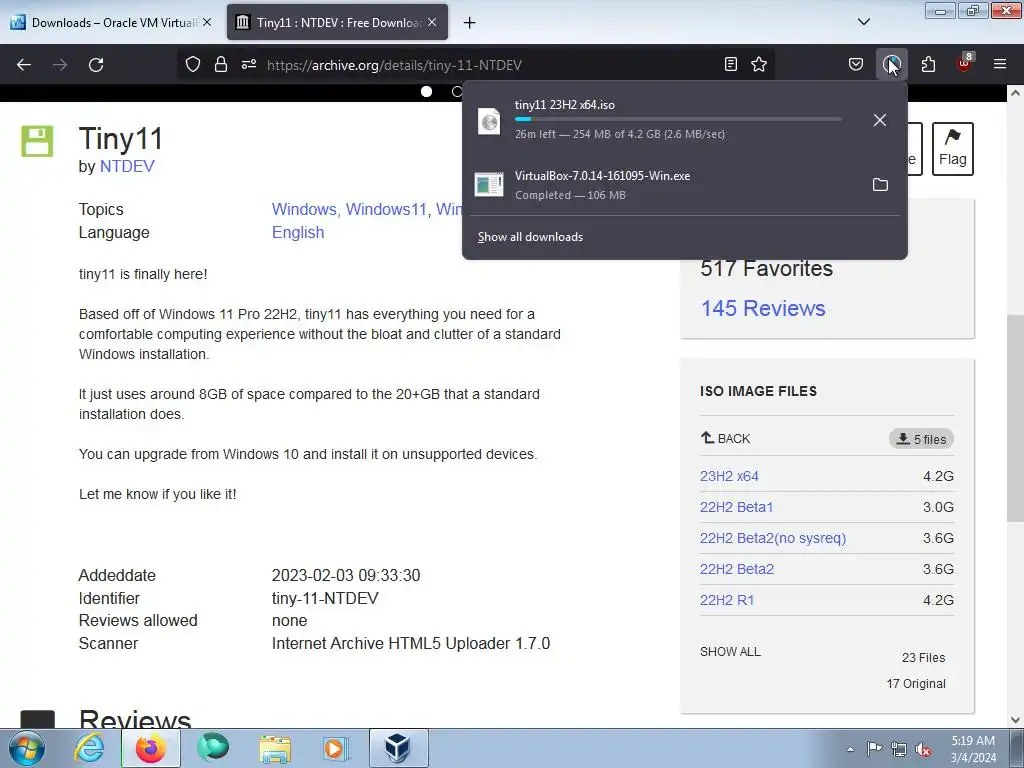Download the 22H2 R1 ISO
The width and height of the screenshot is (1024, 768).
[727, 600]
